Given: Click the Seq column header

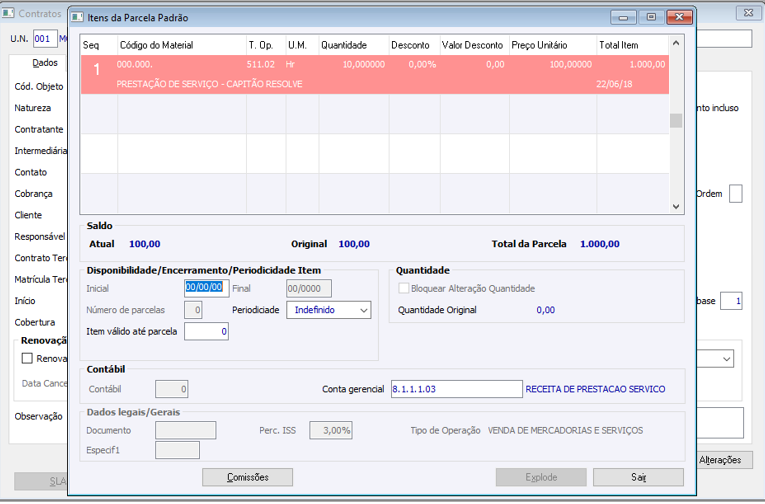Looking at the screenshot, I should tap(99, 45).
